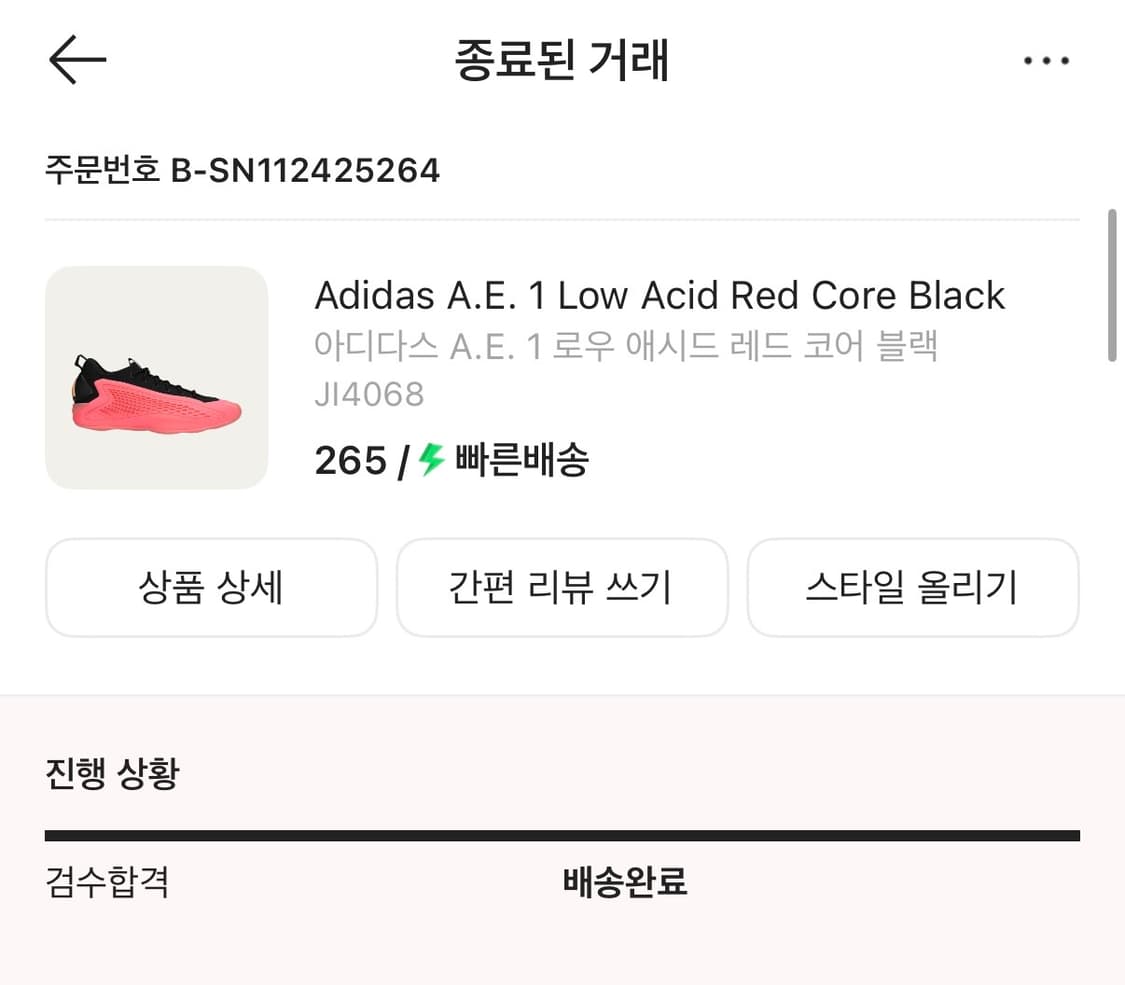Tap the green lightning fast-delivery icon
This screenshot has height=985, width=1125.
[x=431, y=460]
